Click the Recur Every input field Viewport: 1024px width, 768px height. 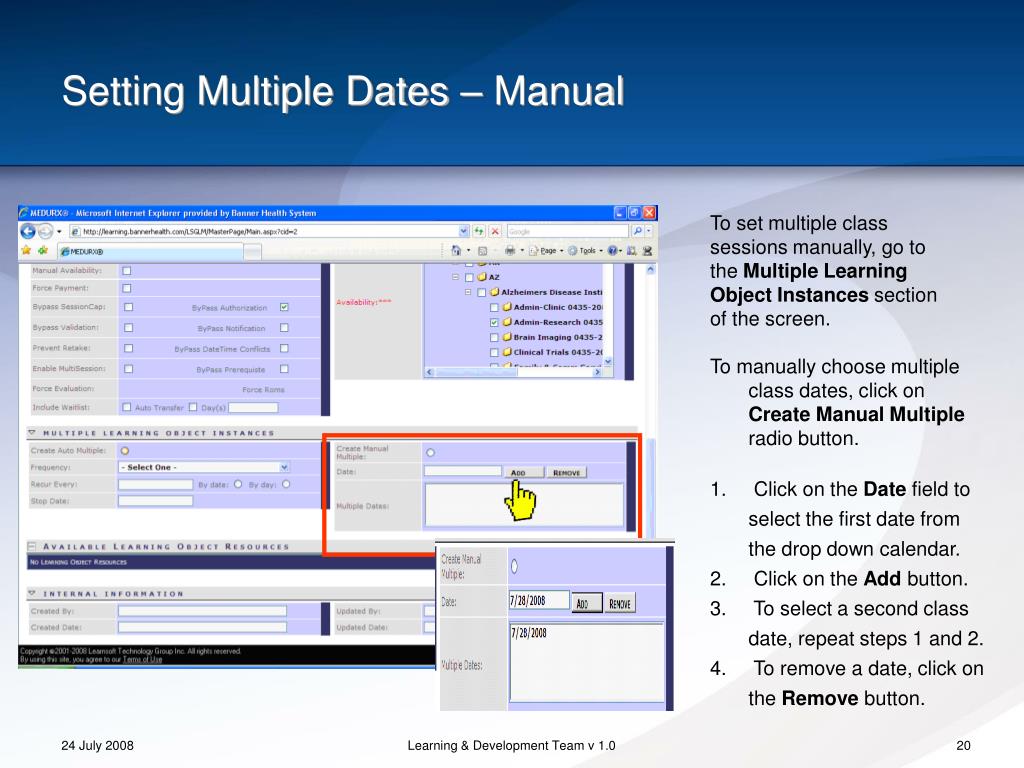155,484
